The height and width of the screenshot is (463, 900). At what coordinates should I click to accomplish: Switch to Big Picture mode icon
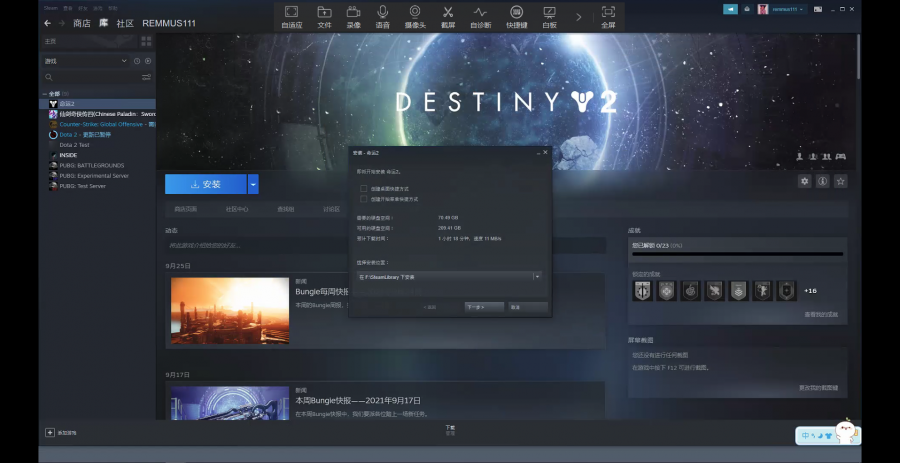[x=817, y=9]
